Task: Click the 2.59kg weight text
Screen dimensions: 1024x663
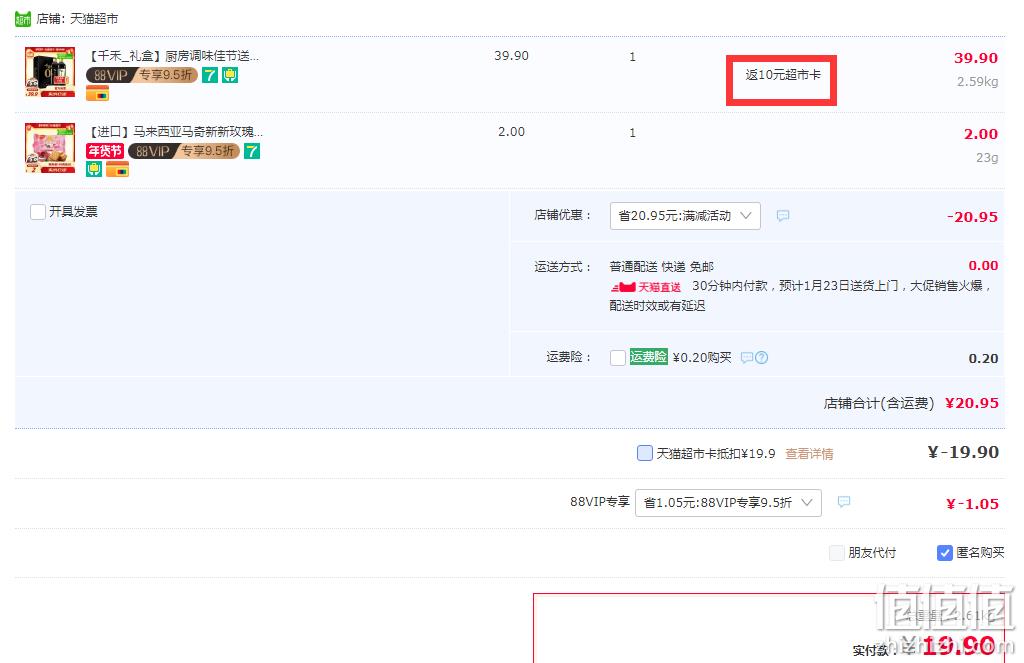Action: [978, 82]
